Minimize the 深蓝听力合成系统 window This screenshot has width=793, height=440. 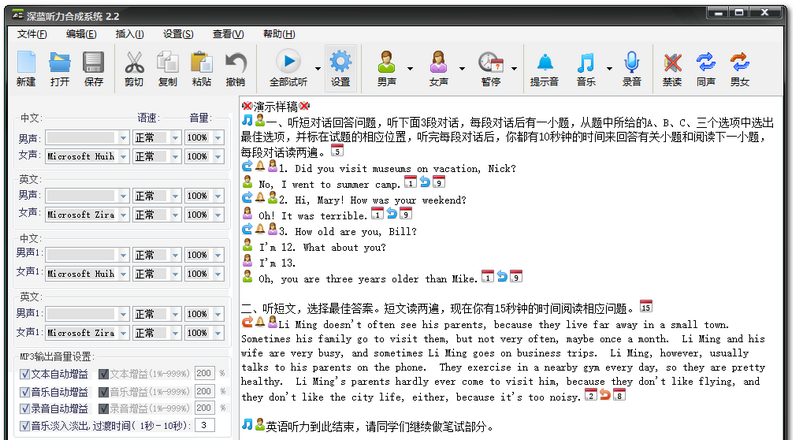719,13
